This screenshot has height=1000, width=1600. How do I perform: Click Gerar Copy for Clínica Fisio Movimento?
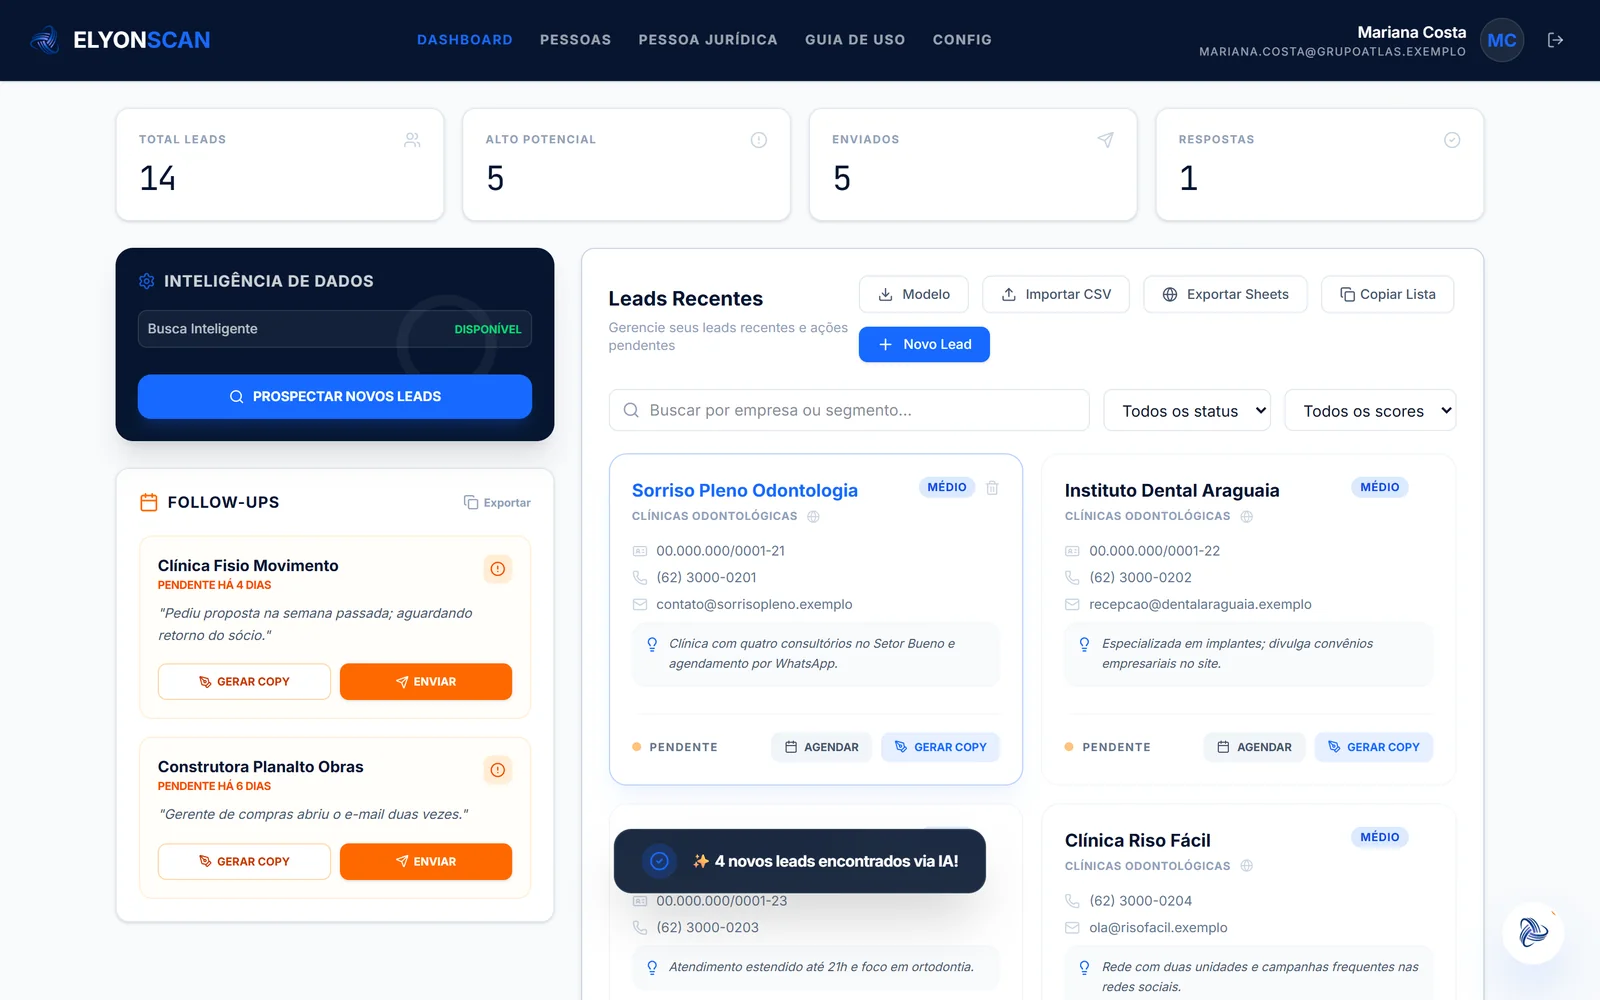pos(244,682)
